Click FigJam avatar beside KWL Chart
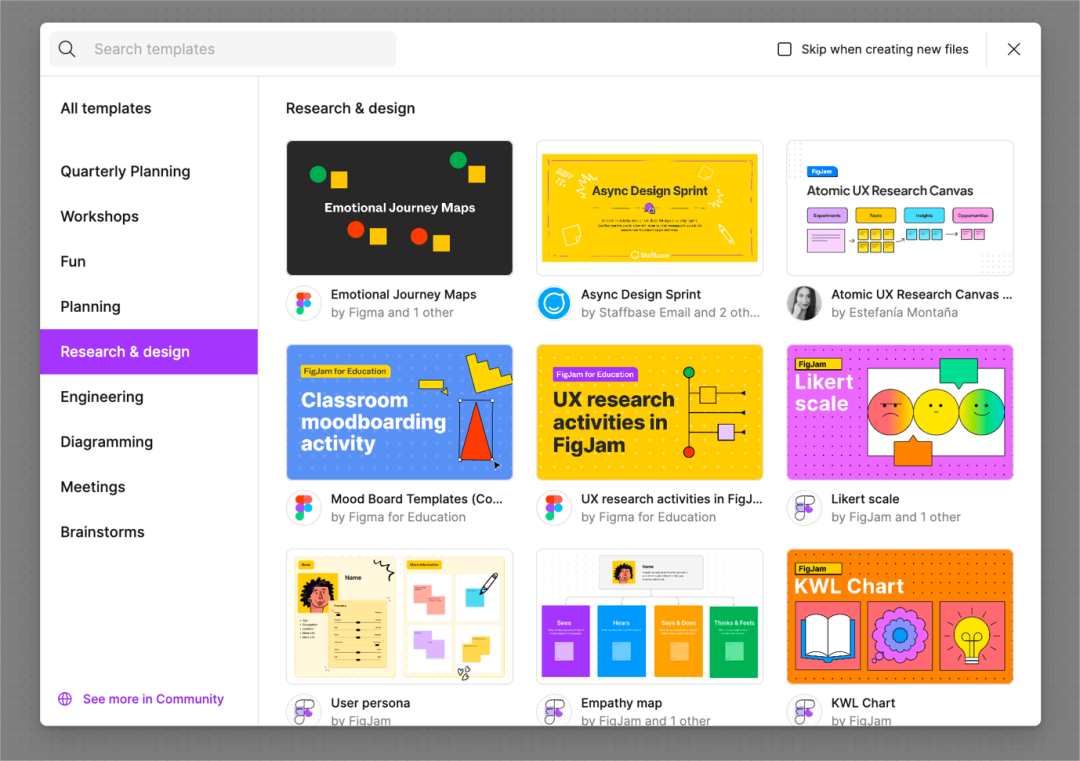The image size is (1080, 761). 804,710
